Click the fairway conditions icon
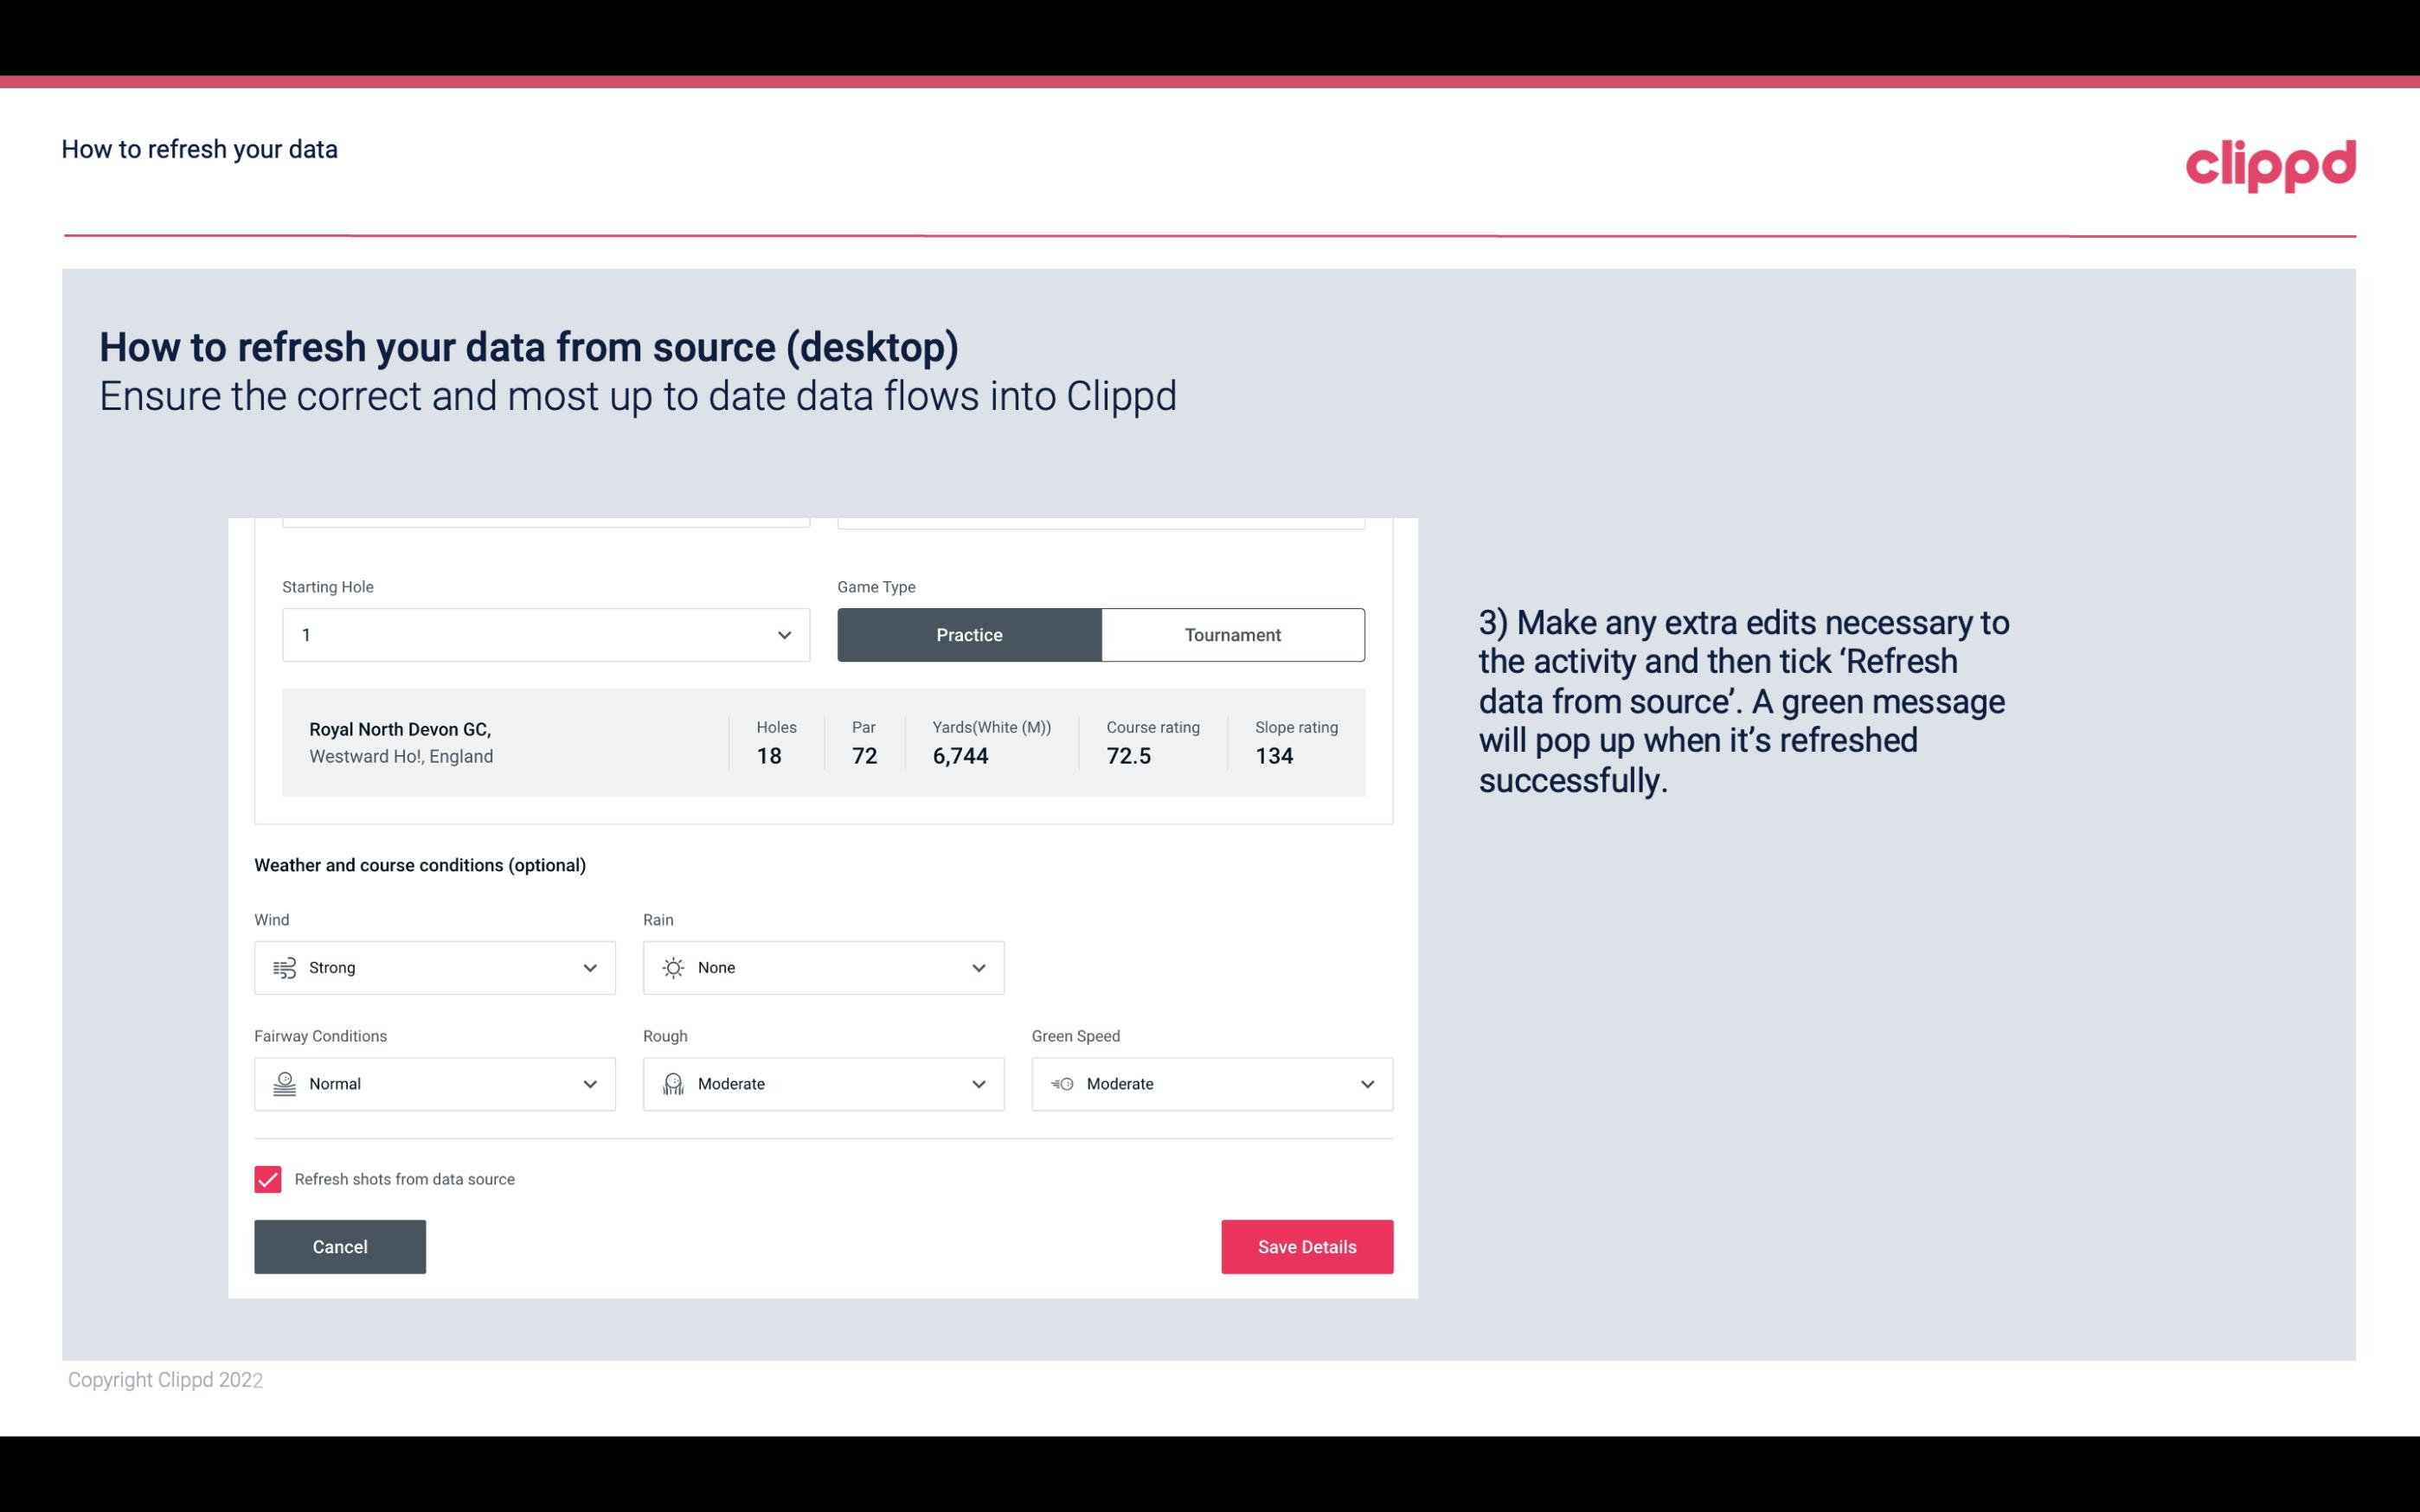Screen dimensions: 2420x1512 (x=282, y=1084)
